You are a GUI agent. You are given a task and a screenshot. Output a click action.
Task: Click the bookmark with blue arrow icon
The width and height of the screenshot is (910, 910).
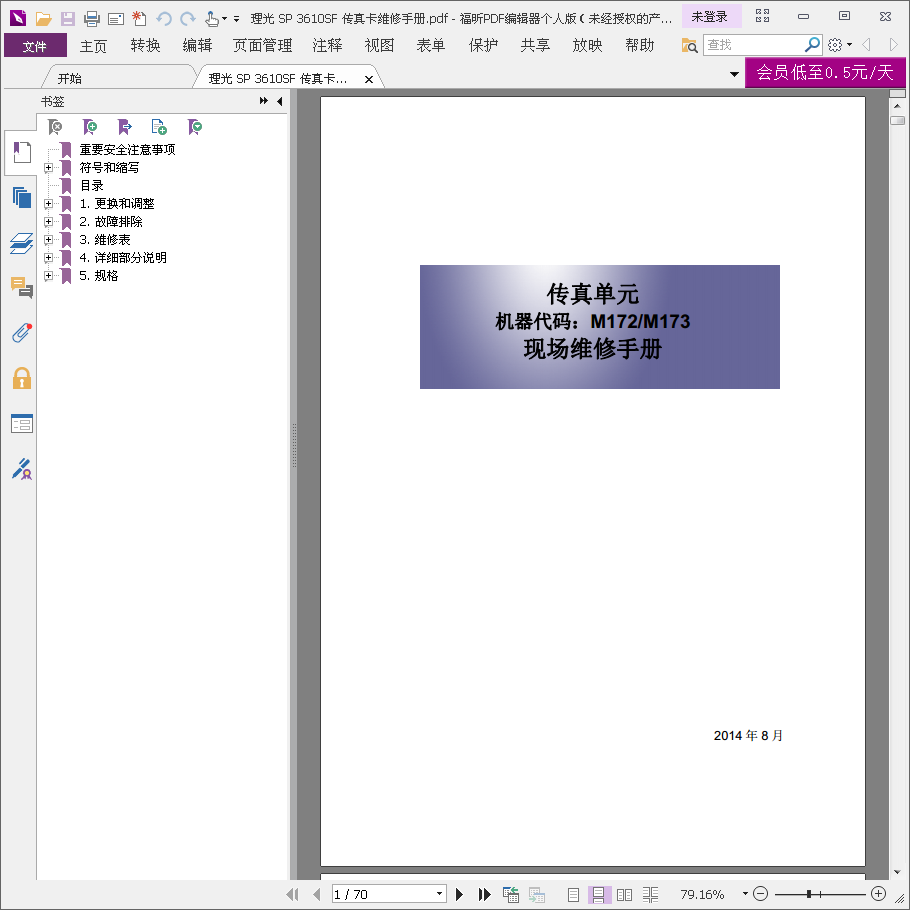(x=125, y=127)
